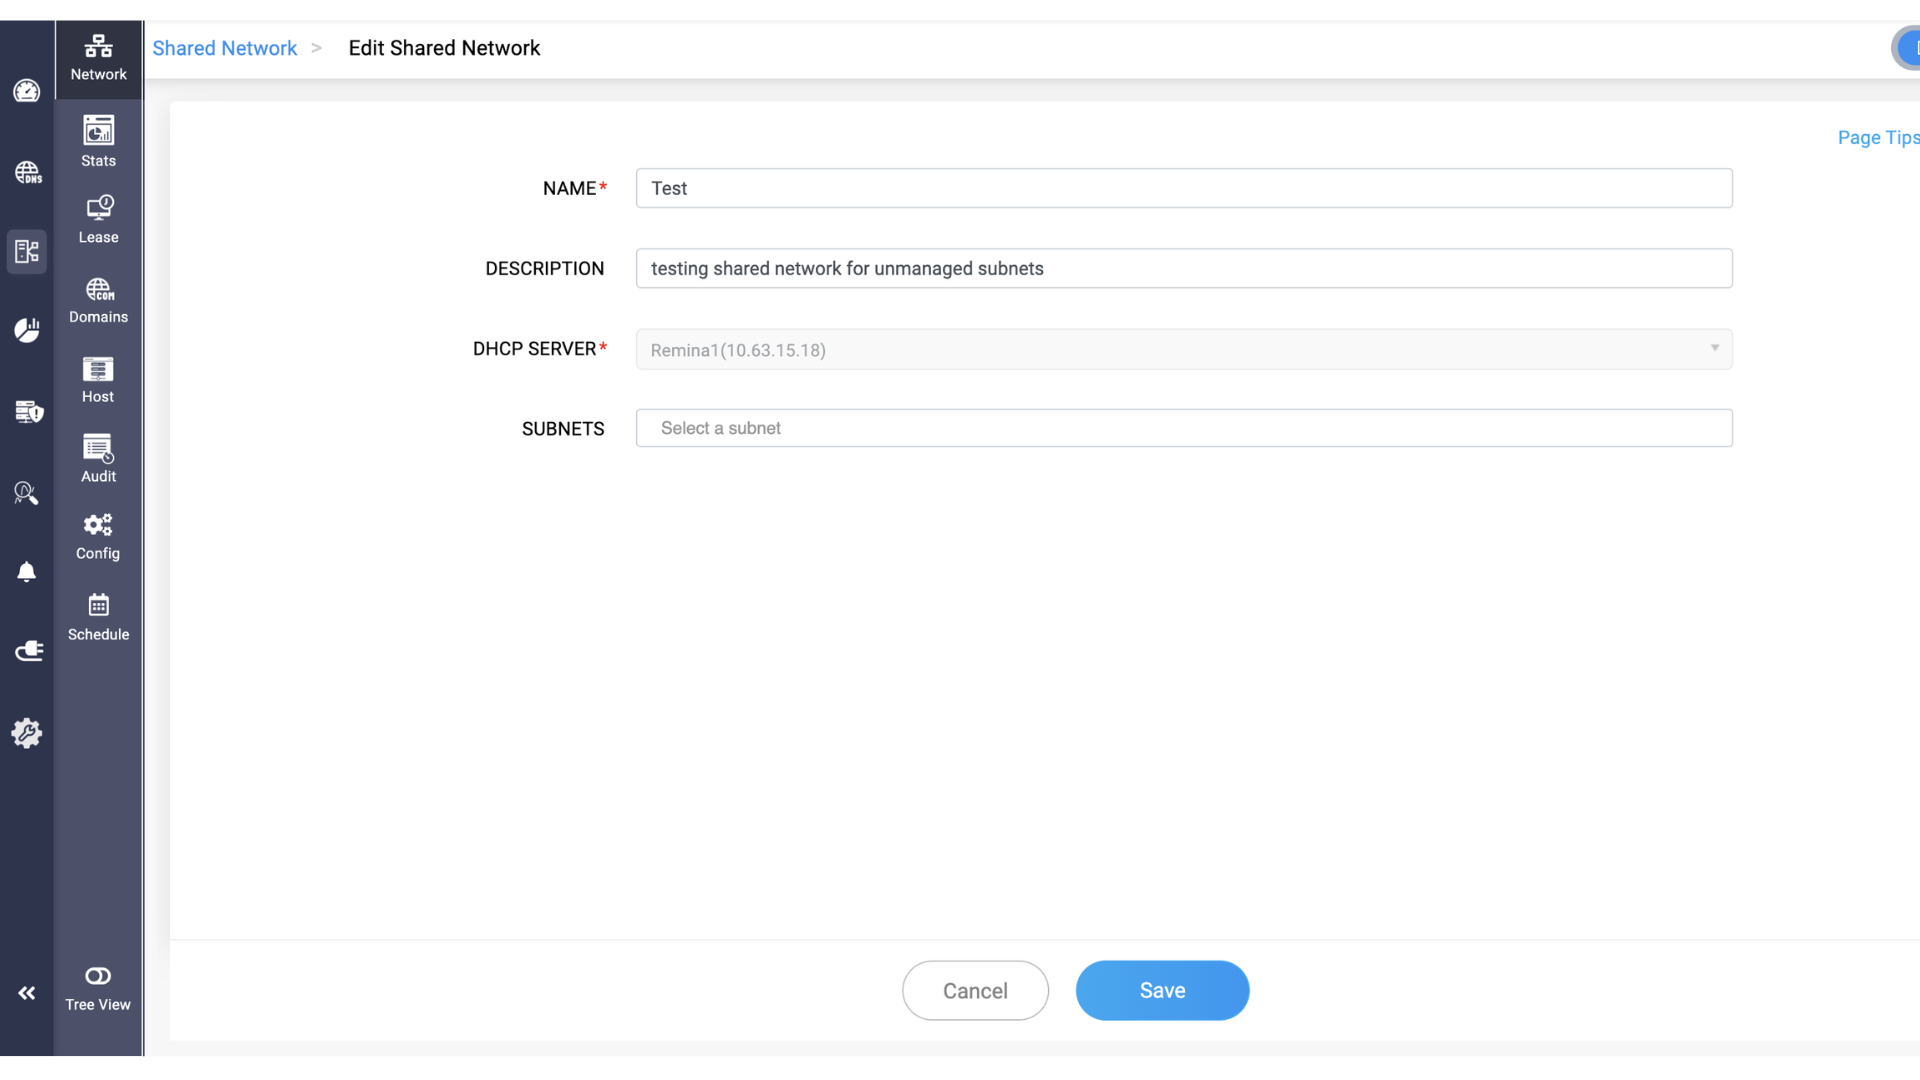Select the Network tab in sidebar

click(98, 58)
